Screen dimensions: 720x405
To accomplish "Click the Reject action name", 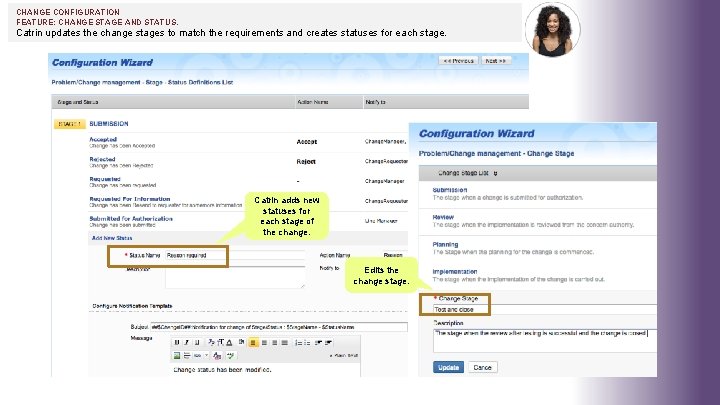I will click(x=306, y=162).
